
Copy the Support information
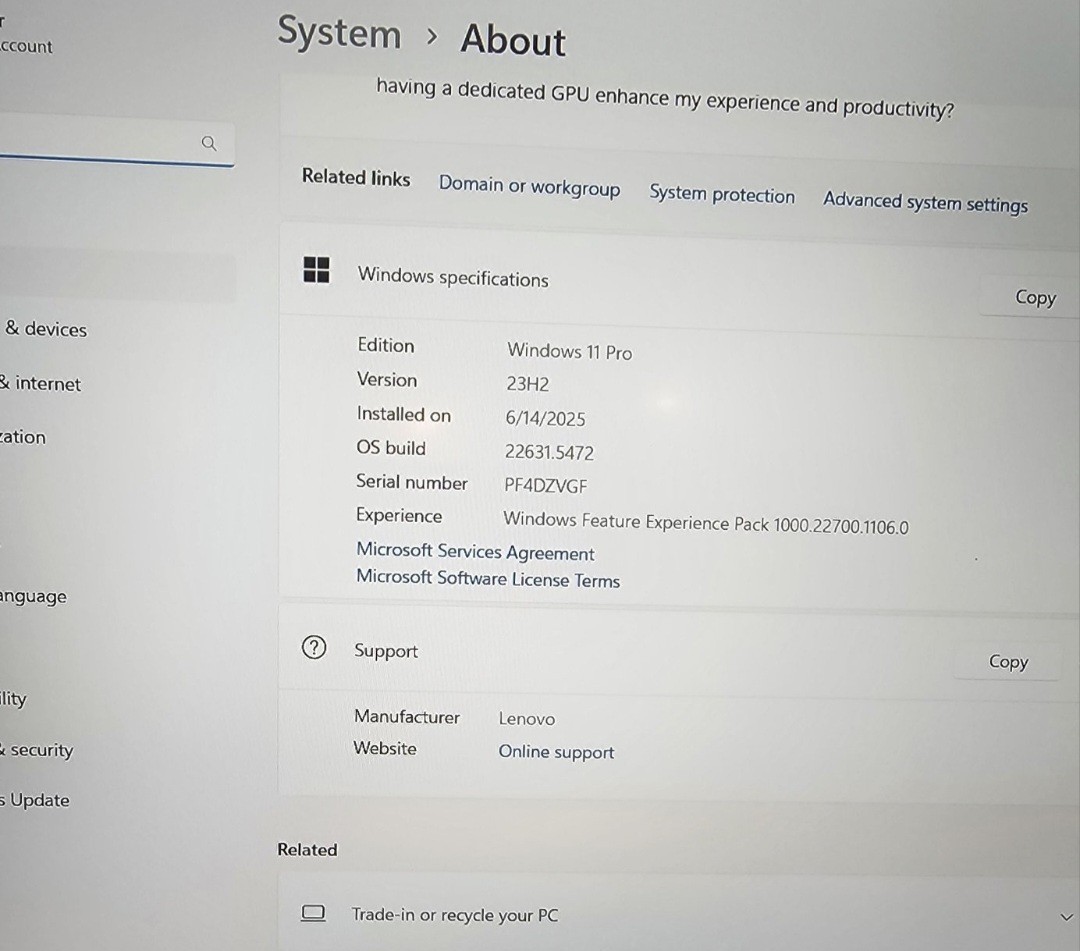pyautogui.click(x=1008, y=662)
